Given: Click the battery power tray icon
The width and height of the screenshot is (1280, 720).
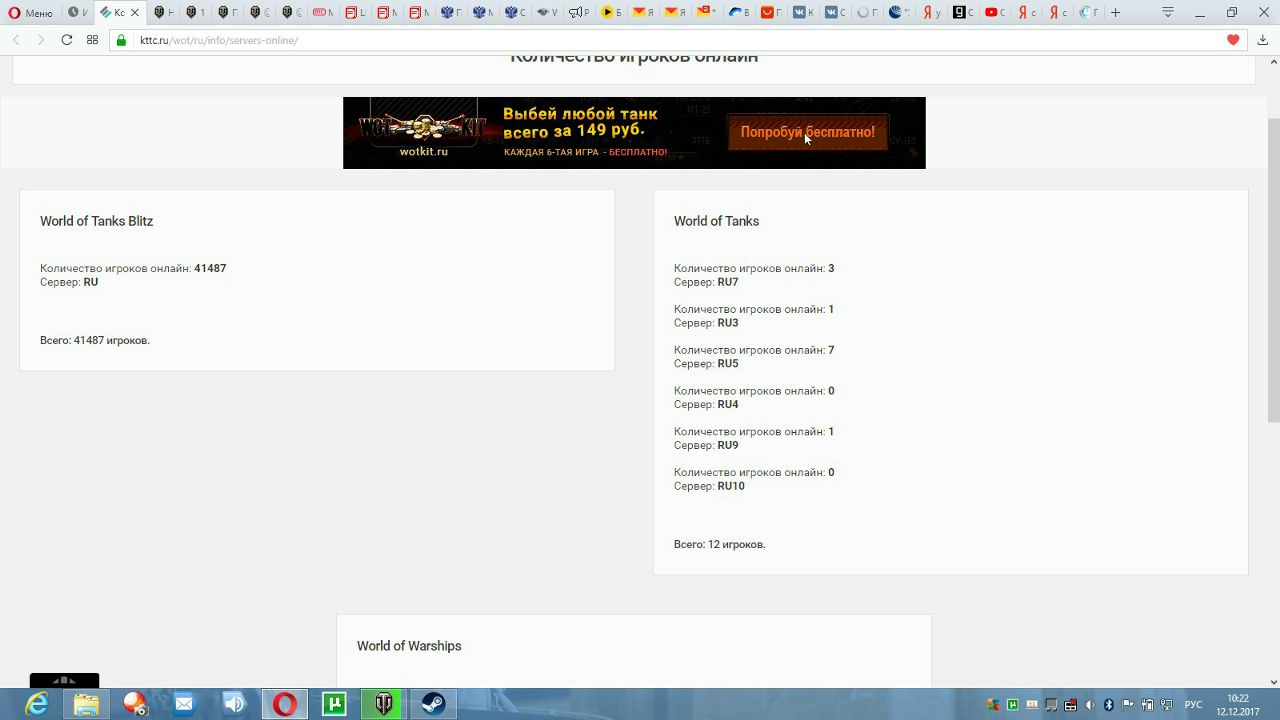Looking at the screenshot, I should coord(1148,705).
